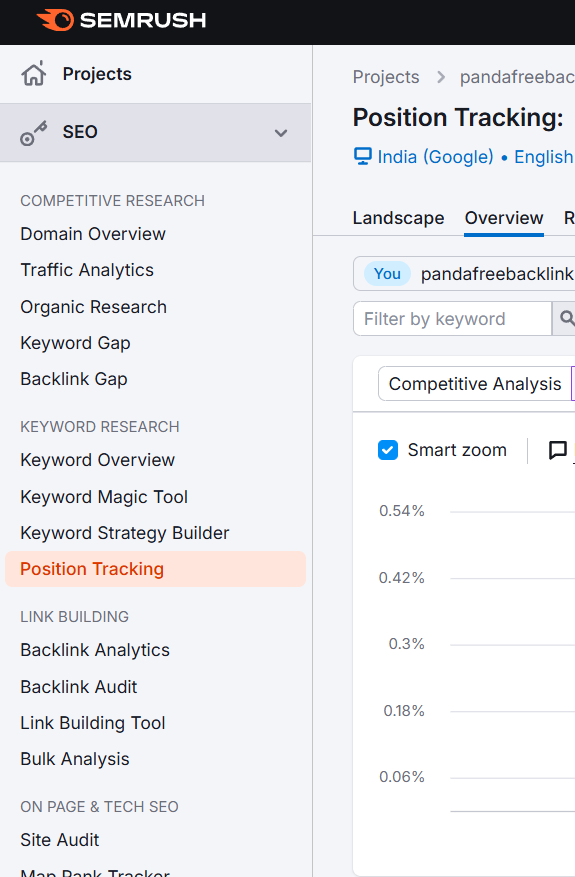The image size is (575, 877).
Task: Click into Filter by keyword field
Action: click(452, 319)
